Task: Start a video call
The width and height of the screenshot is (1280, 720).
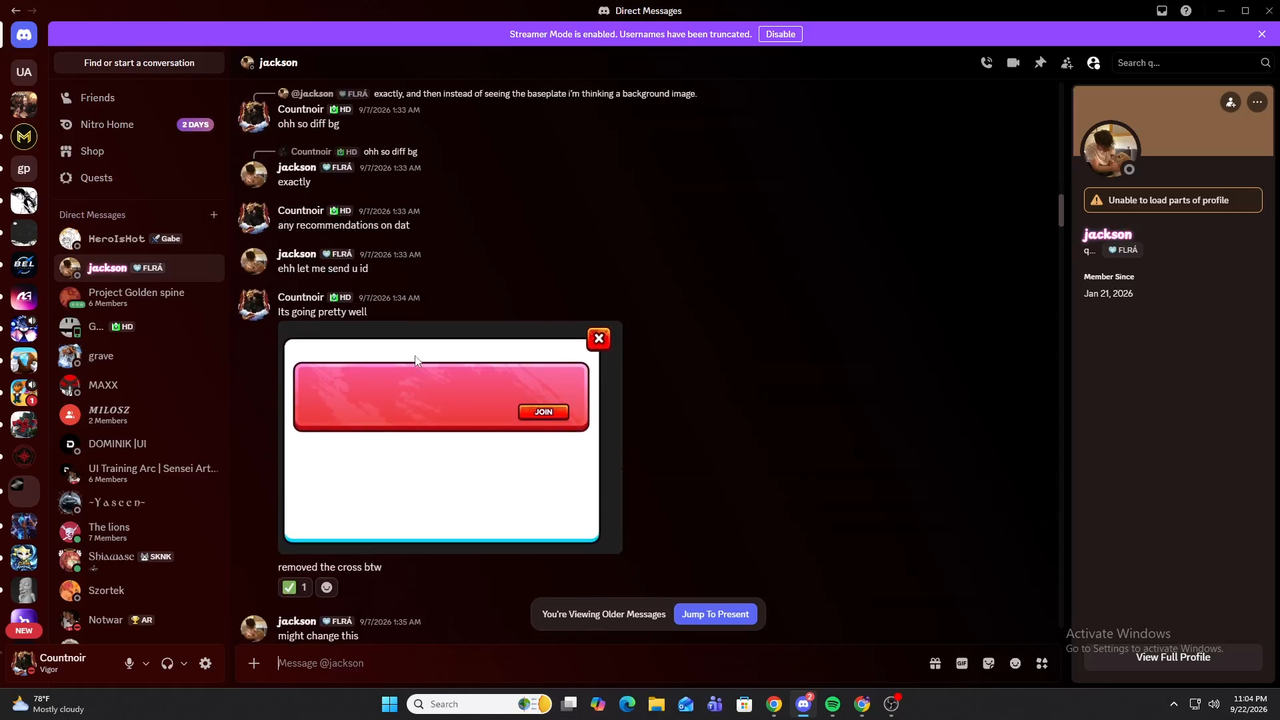Action: pos(1013,63)
